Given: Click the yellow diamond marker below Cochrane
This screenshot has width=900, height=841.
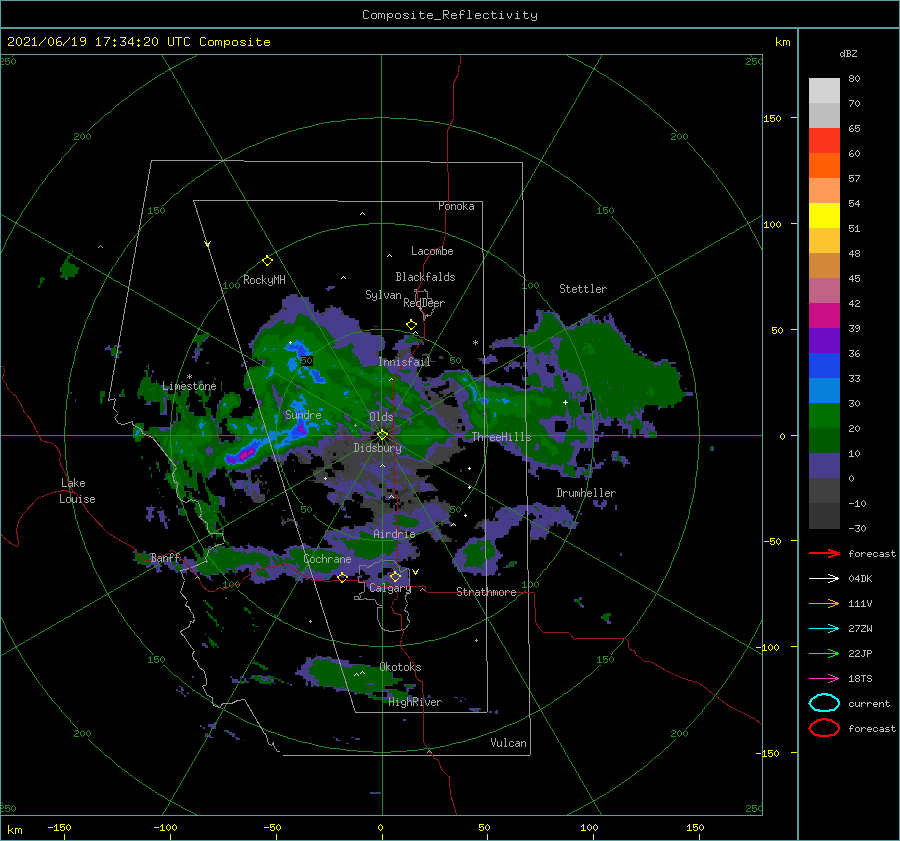Looking at the screenshot, I should pos(343,577).
